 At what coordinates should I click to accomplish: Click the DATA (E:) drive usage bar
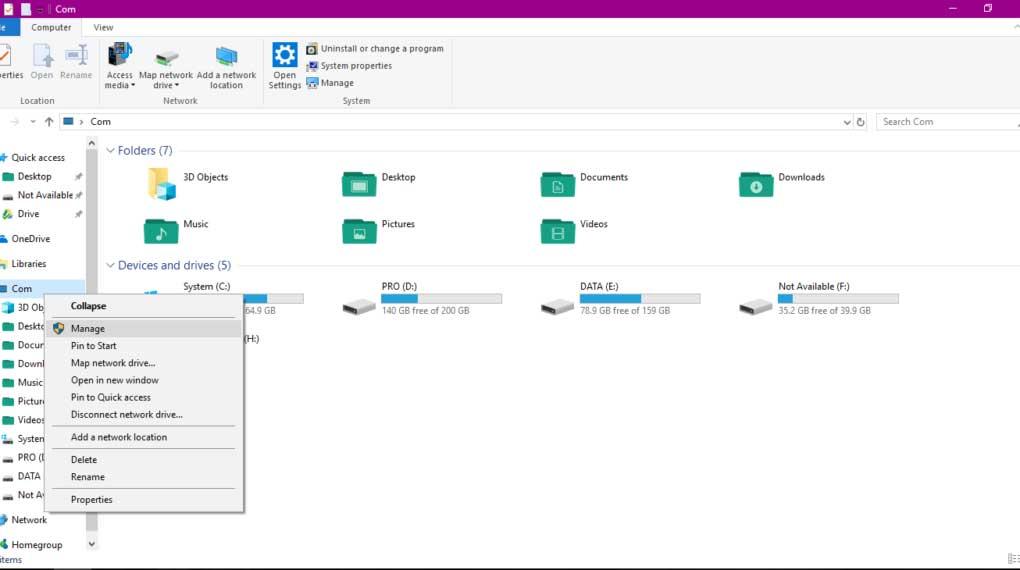(x=640, y=299)
